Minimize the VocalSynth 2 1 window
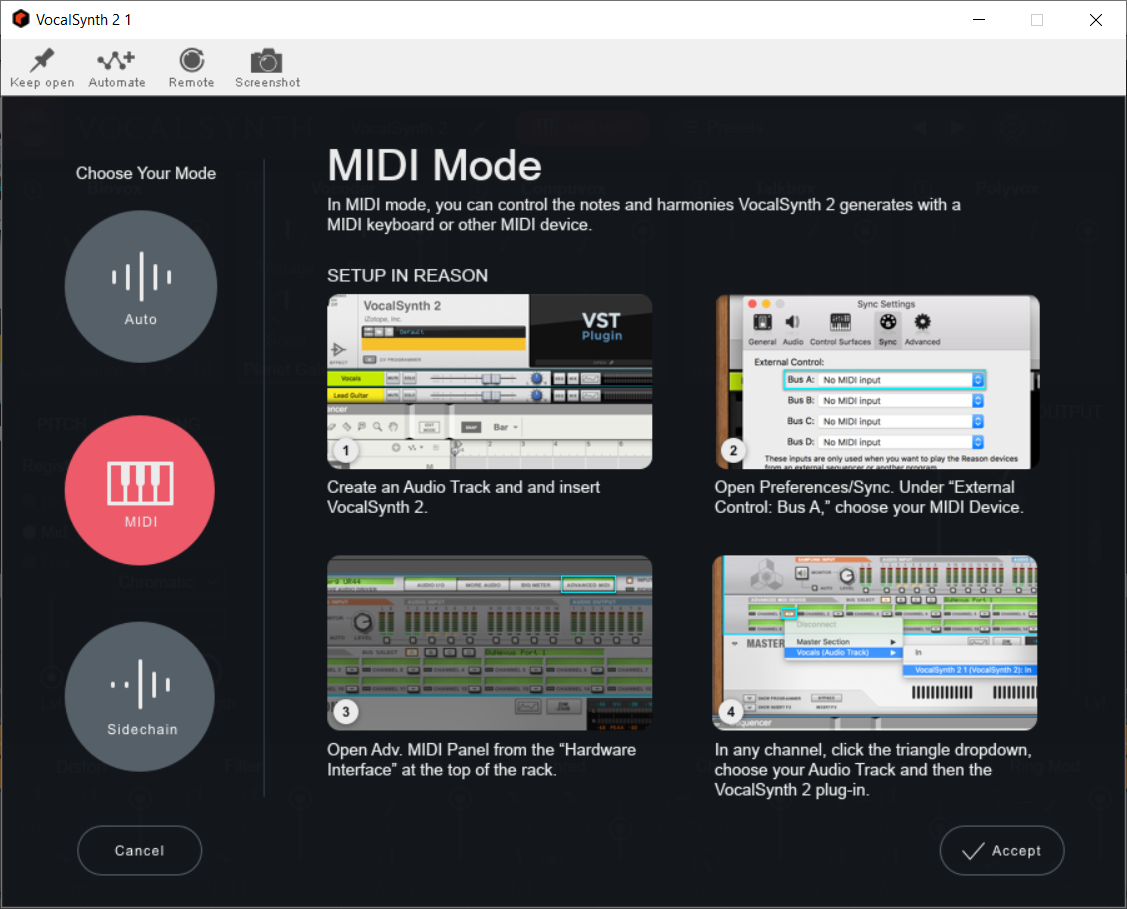Screen dimensions: 1127x909 [x=979, y=19]
